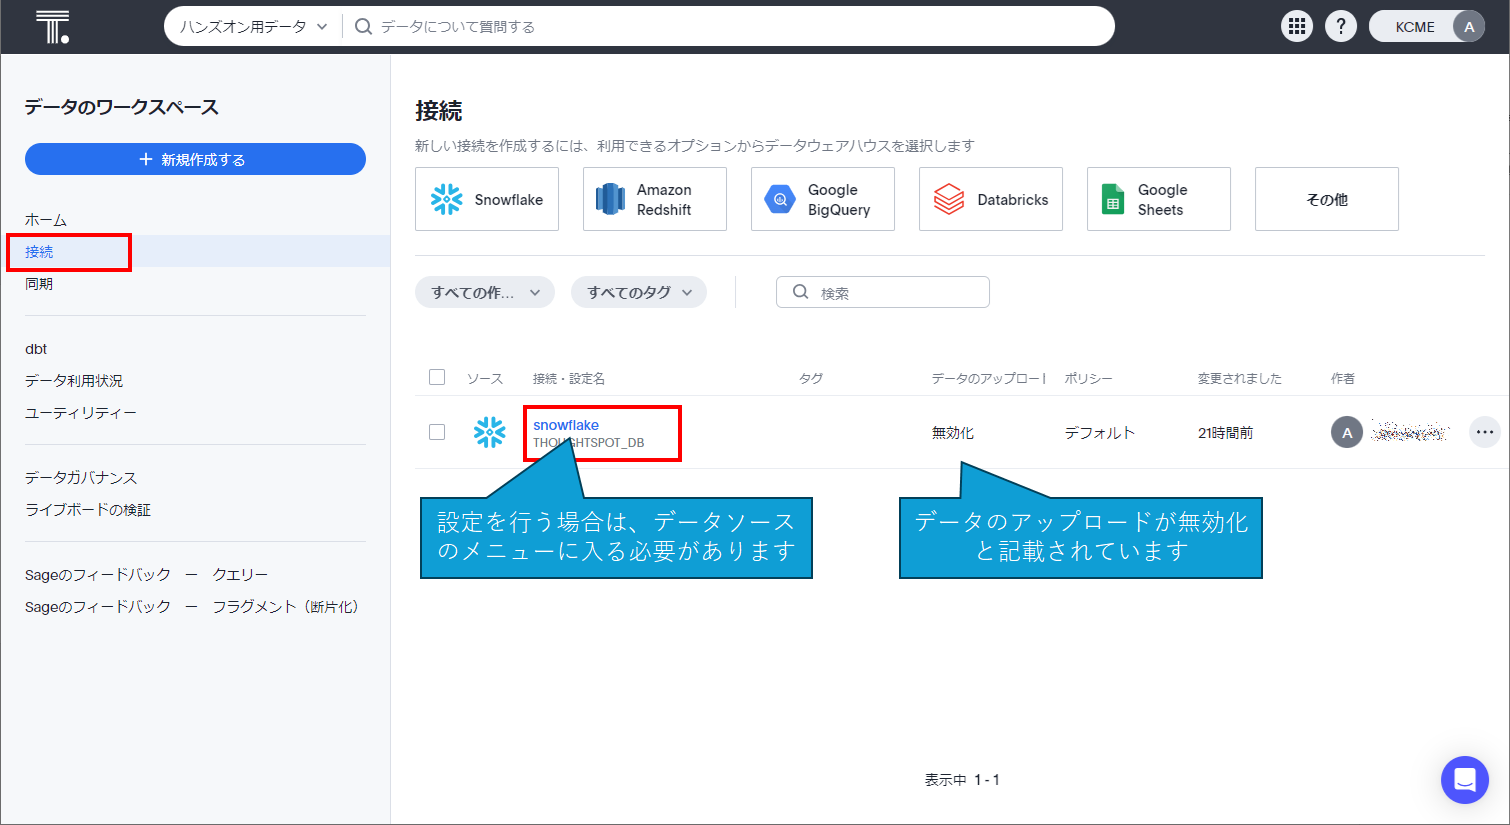The height and width of the screenshot is (825, 1510).
Task: Open the KCME user profile avatar
Action: click(x=1468, y=27)
